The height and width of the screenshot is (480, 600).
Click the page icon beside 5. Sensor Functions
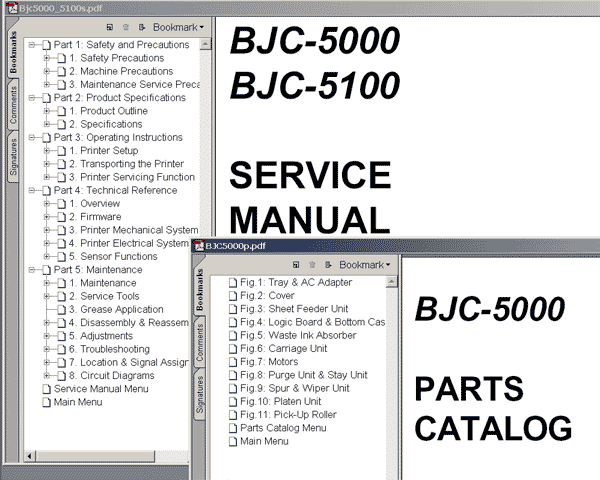coord(62,257)
